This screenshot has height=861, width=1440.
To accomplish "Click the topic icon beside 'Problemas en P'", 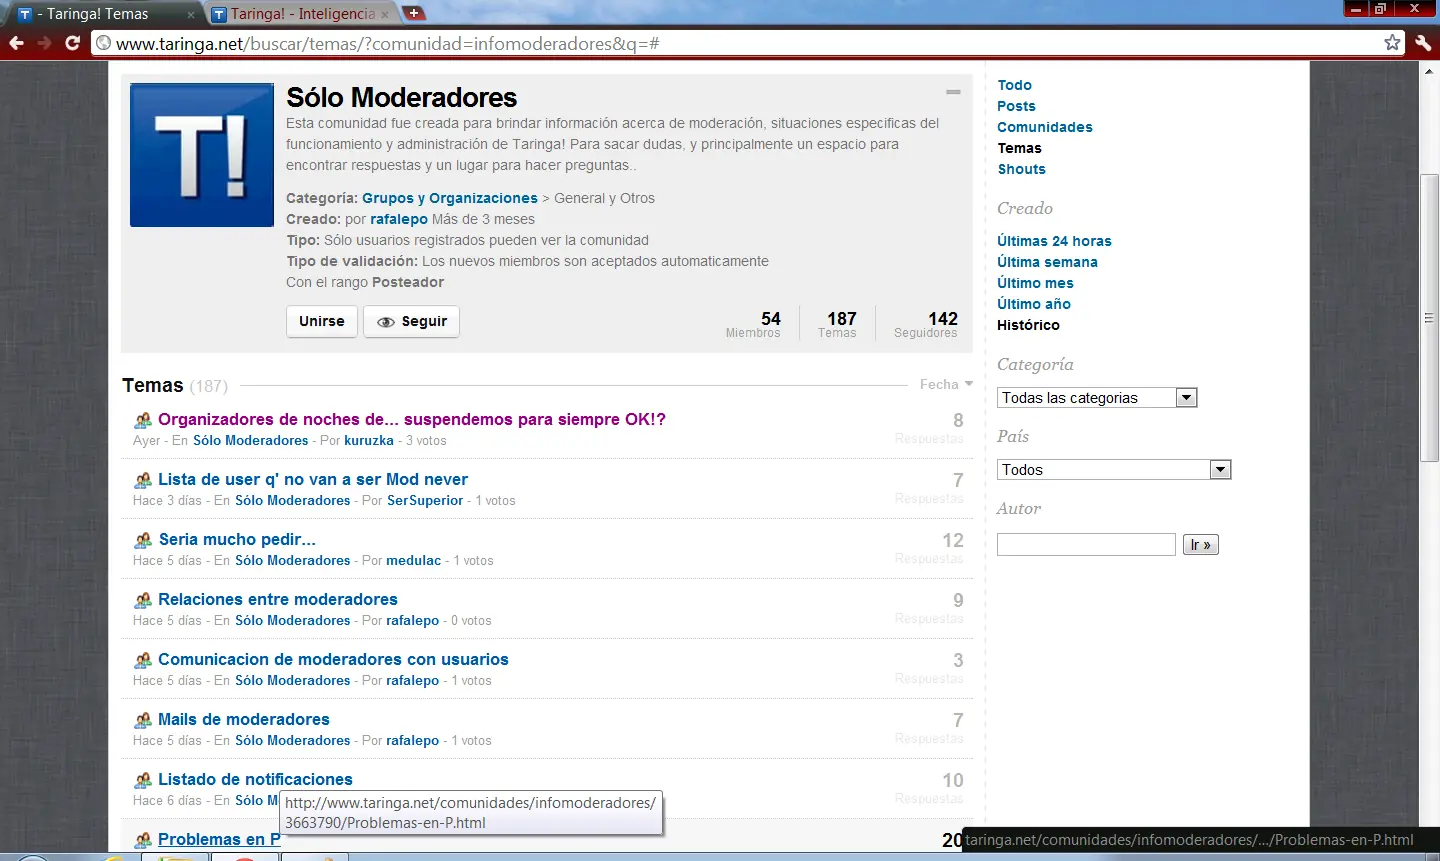I will point(143,841).
